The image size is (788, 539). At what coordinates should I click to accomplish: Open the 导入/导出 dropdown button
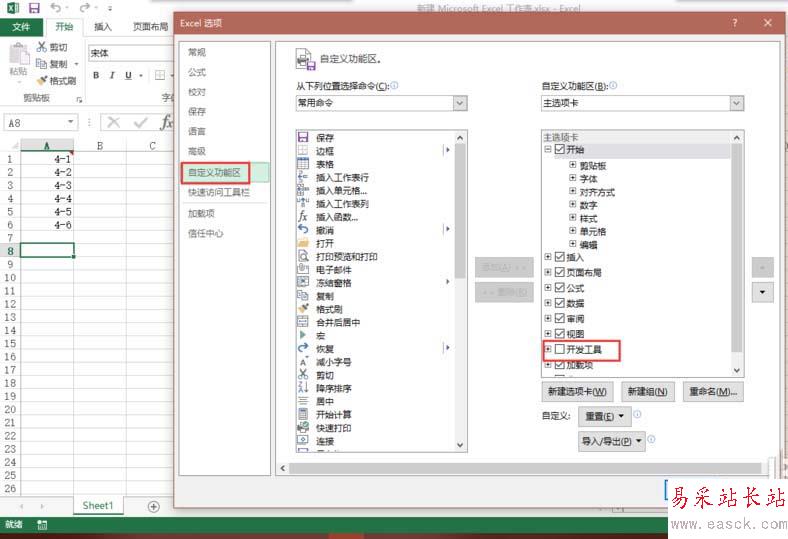tap(612, 442)
